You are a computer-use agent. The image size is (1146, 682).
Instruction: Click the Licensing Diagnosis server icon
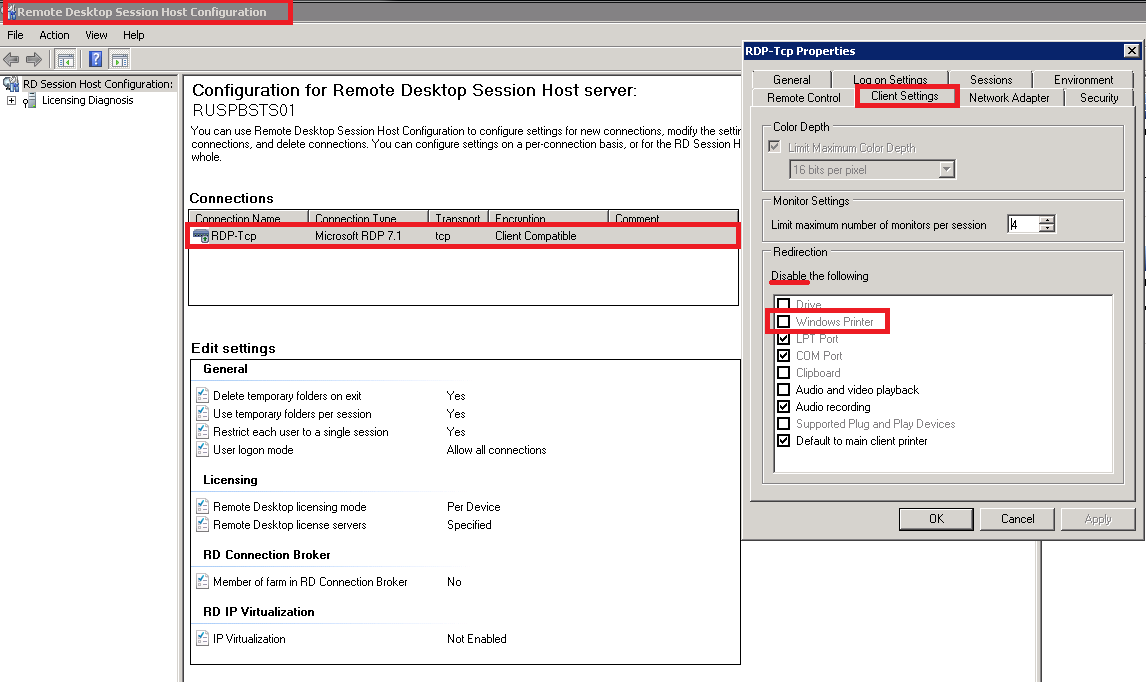30,100
